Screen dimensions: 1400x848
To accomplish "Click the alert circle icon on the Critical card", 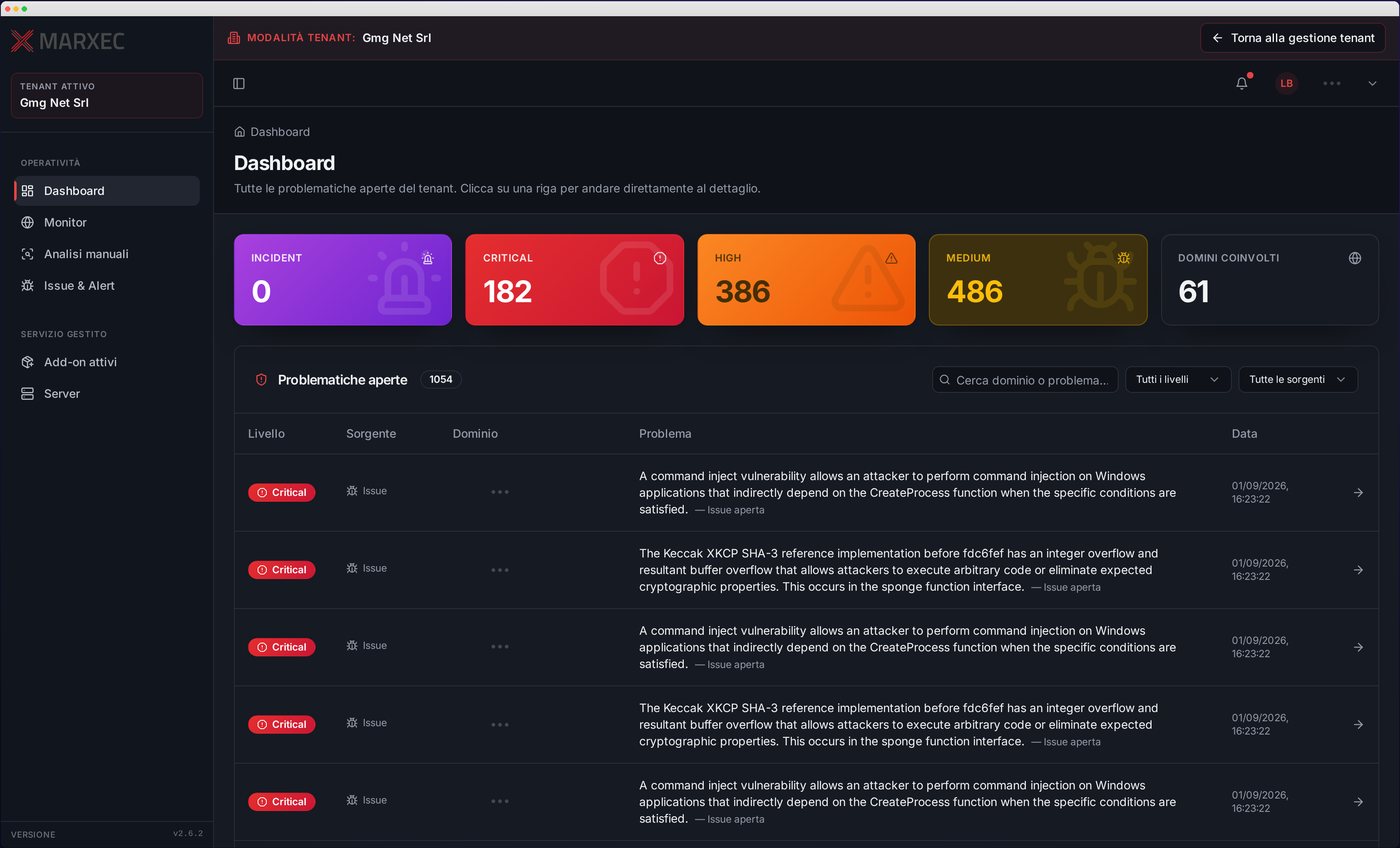I will pos(660,258).
